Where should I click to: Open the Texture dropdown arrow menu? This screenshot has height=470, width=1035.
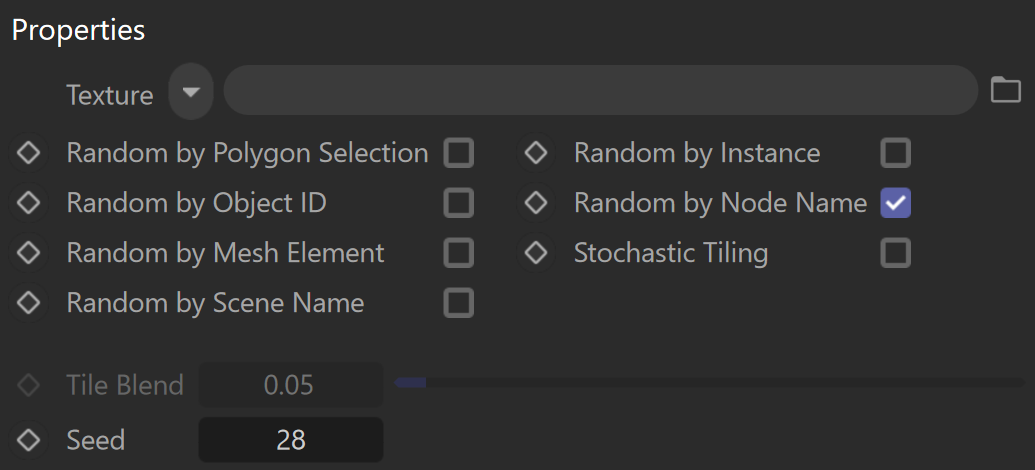(191, 91)
